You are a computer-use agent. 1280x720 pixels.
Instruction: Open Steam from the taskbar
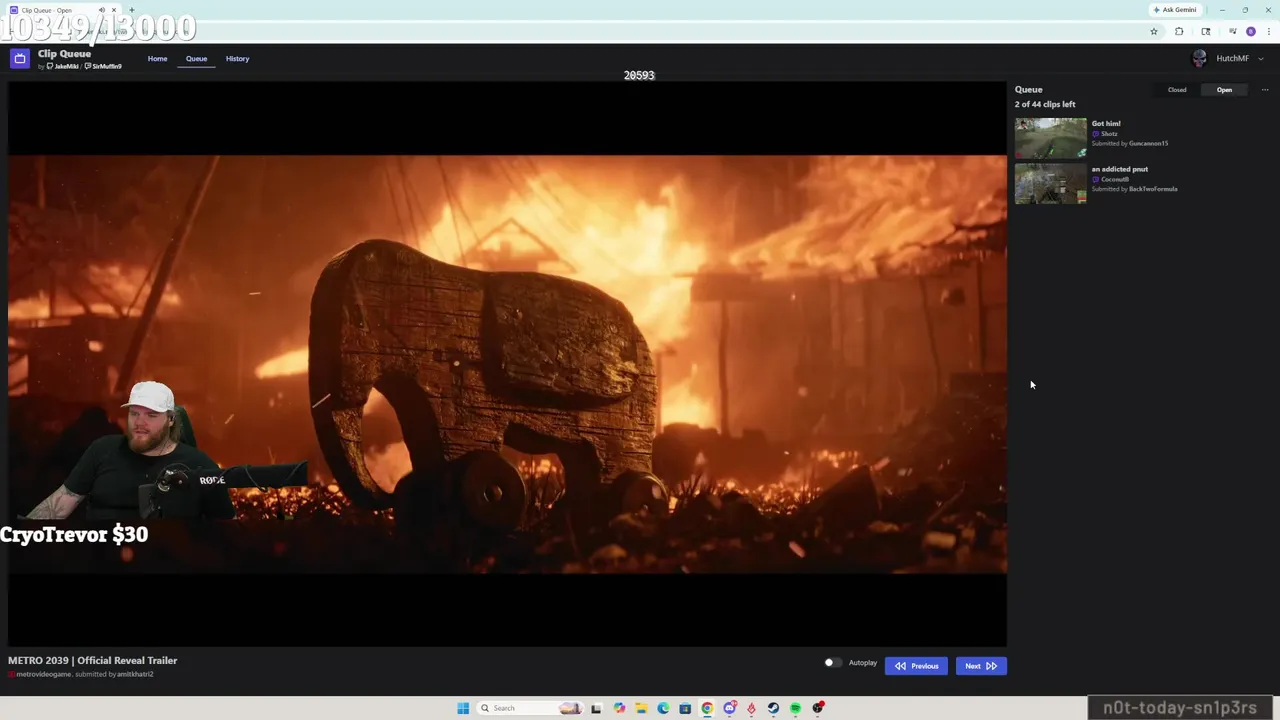(x=773, y=708)
